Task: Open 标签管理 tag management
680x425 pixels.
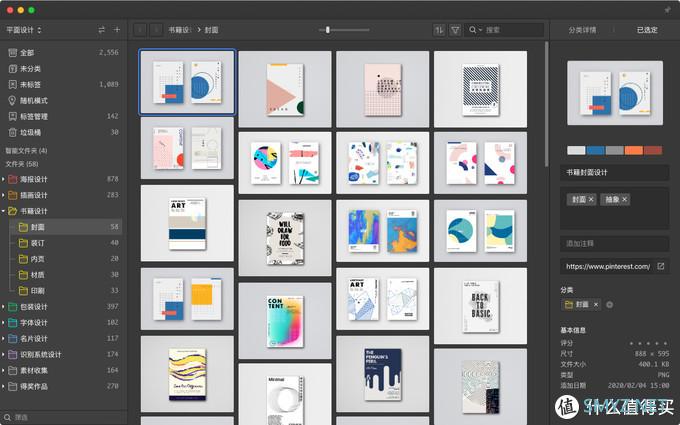Action: pyautogui.click(x=63, y=116)
